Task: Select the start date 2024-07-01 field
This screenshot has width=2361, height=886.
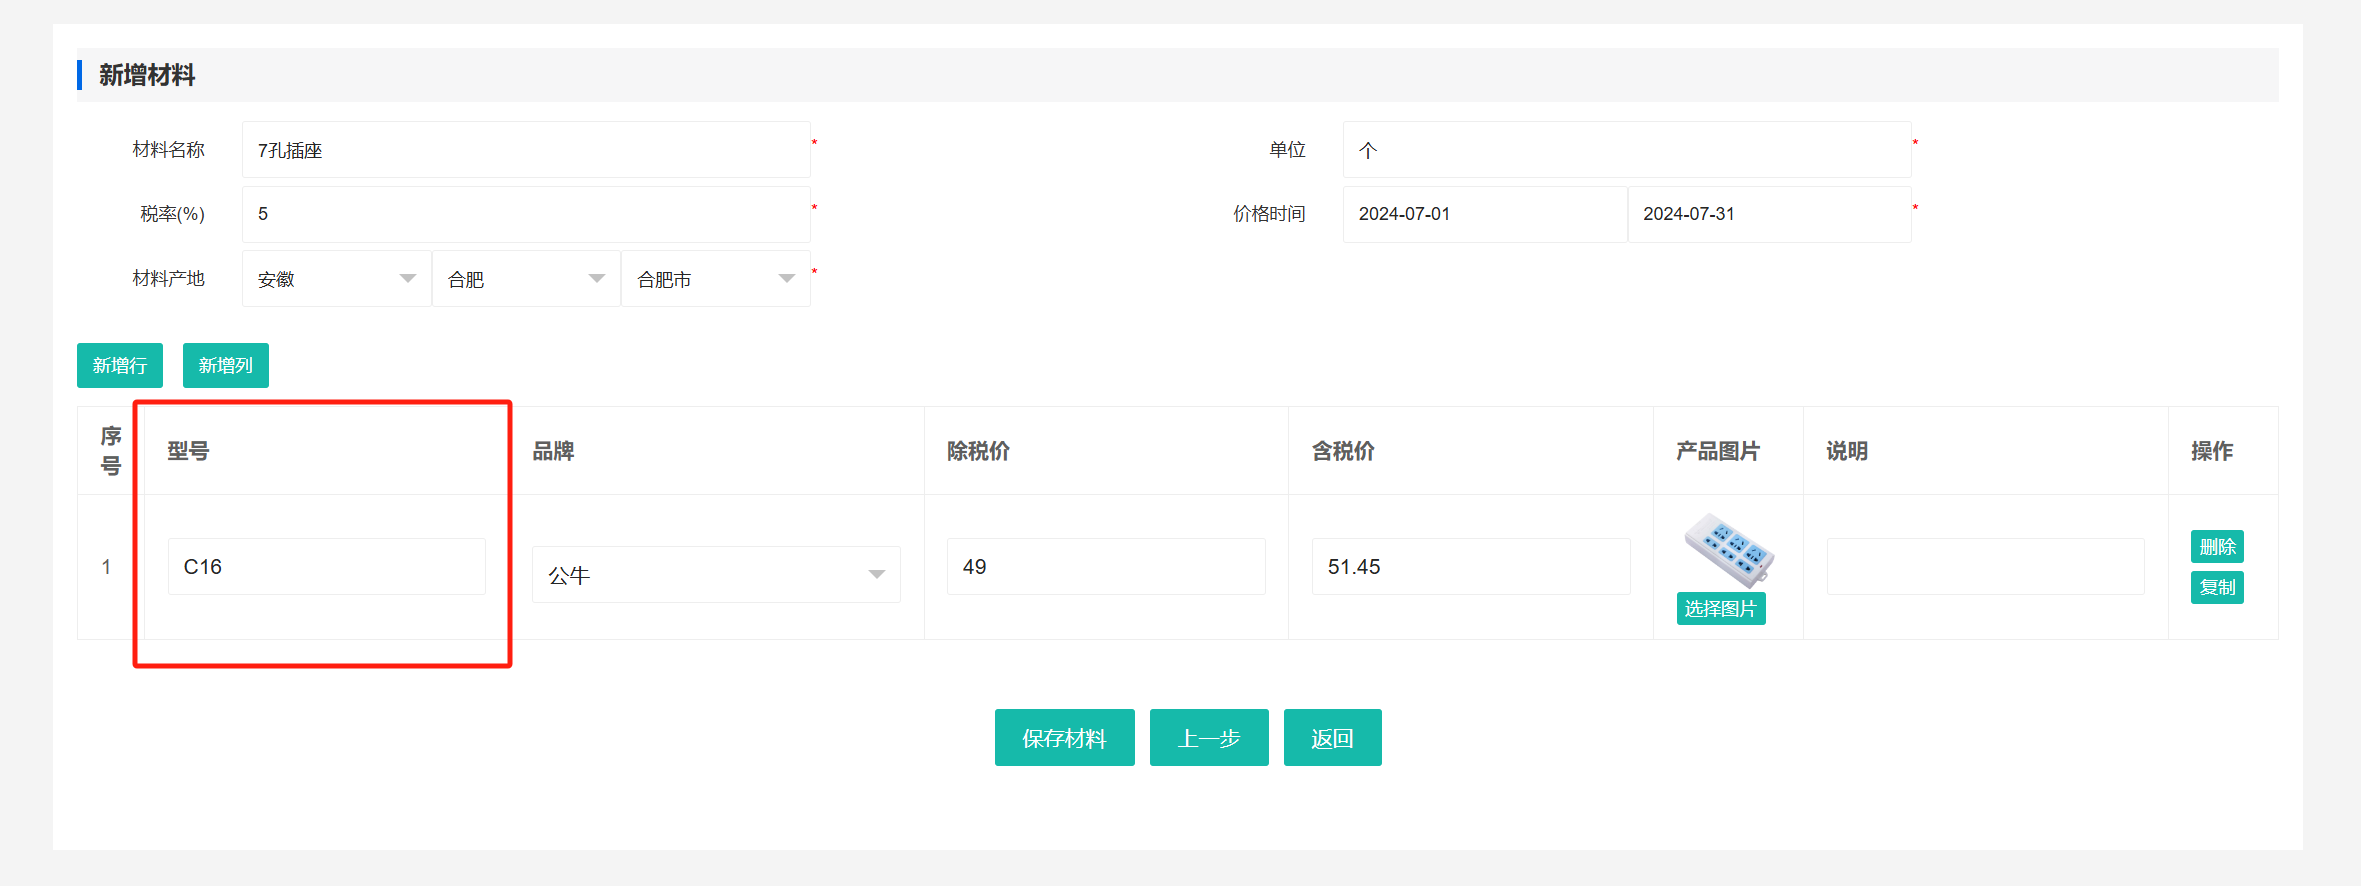Action: [x=1483, y=214]
